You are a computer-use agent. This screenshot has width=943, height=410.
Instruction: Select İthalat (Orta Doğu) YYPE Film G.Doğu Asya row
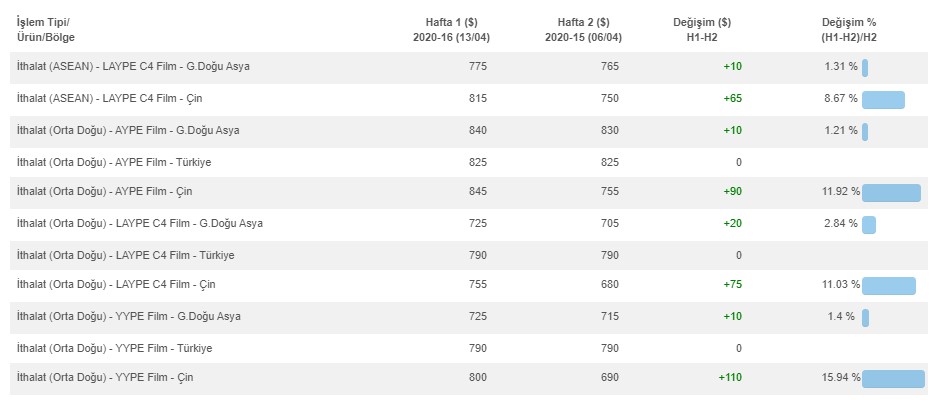[468, 317]
